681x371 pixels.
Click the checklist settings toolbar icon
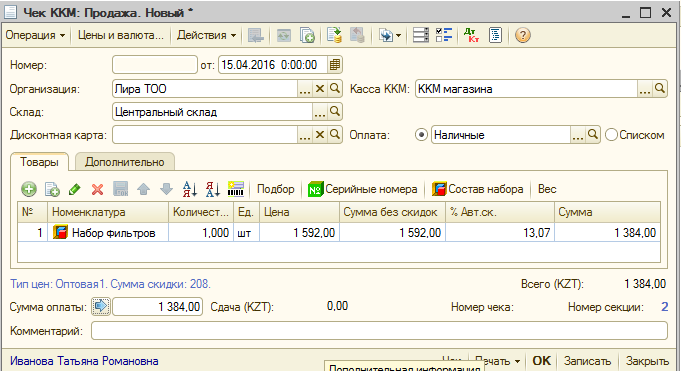click(444, 35)
